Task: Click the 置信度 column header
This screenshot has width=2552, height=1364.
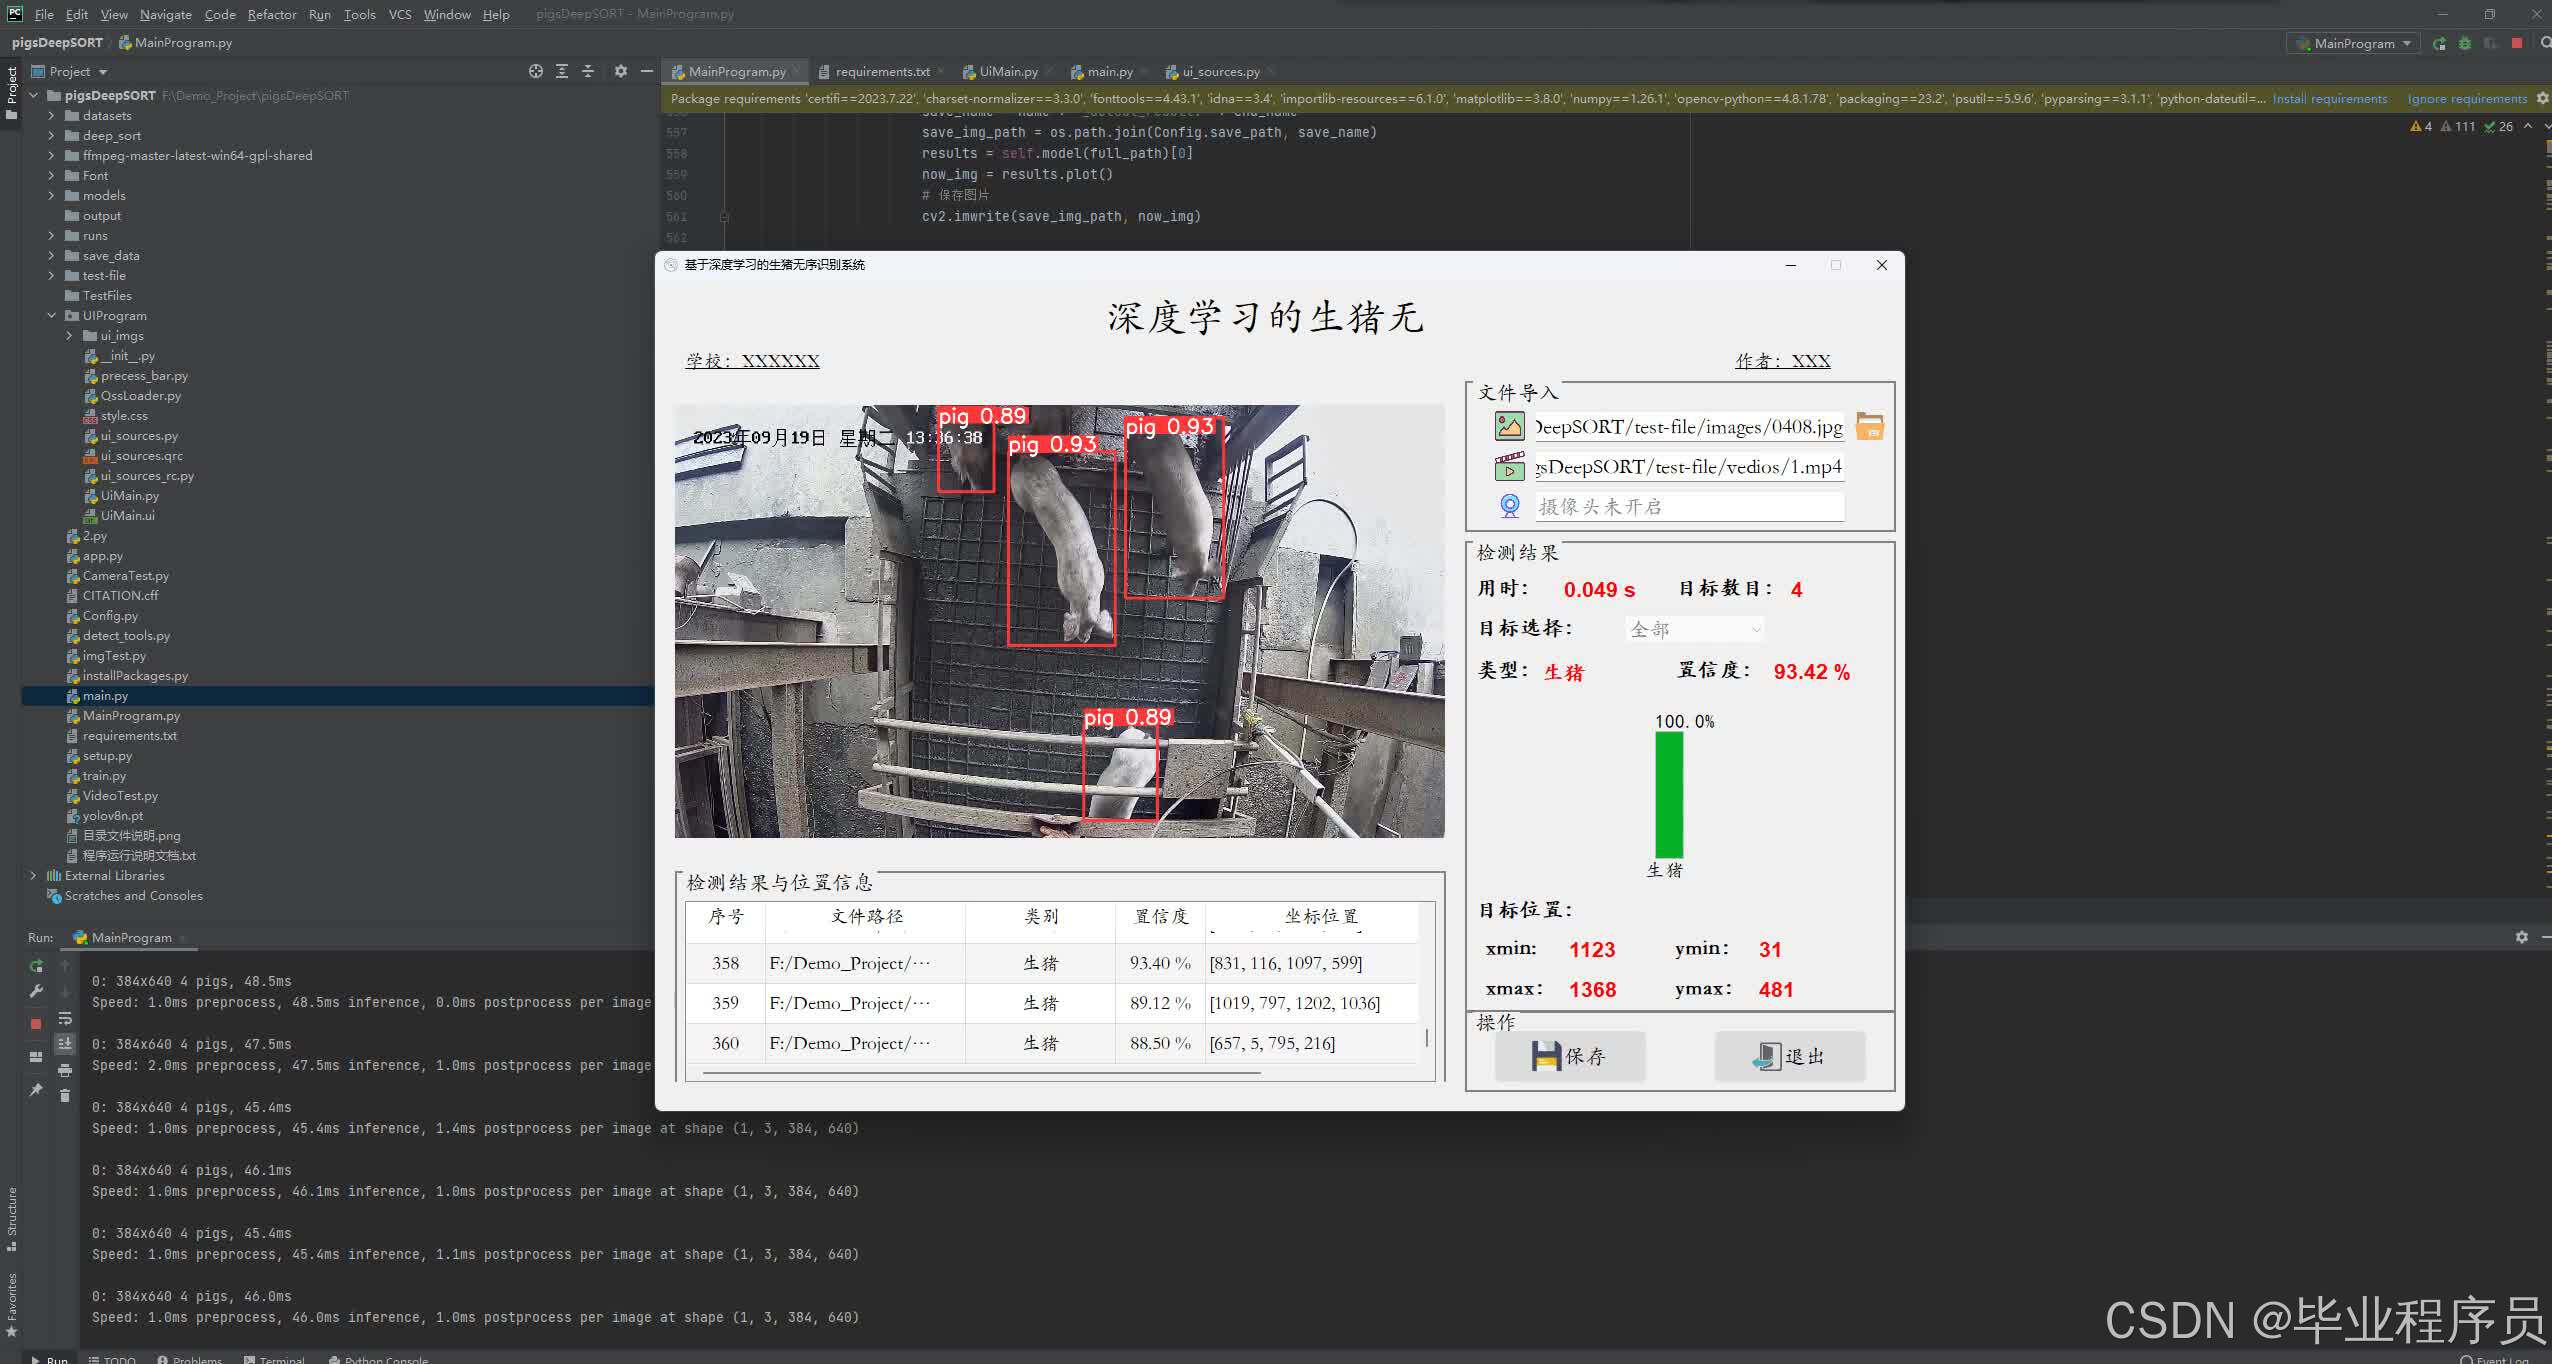Action: click(x=1160, y=916)
